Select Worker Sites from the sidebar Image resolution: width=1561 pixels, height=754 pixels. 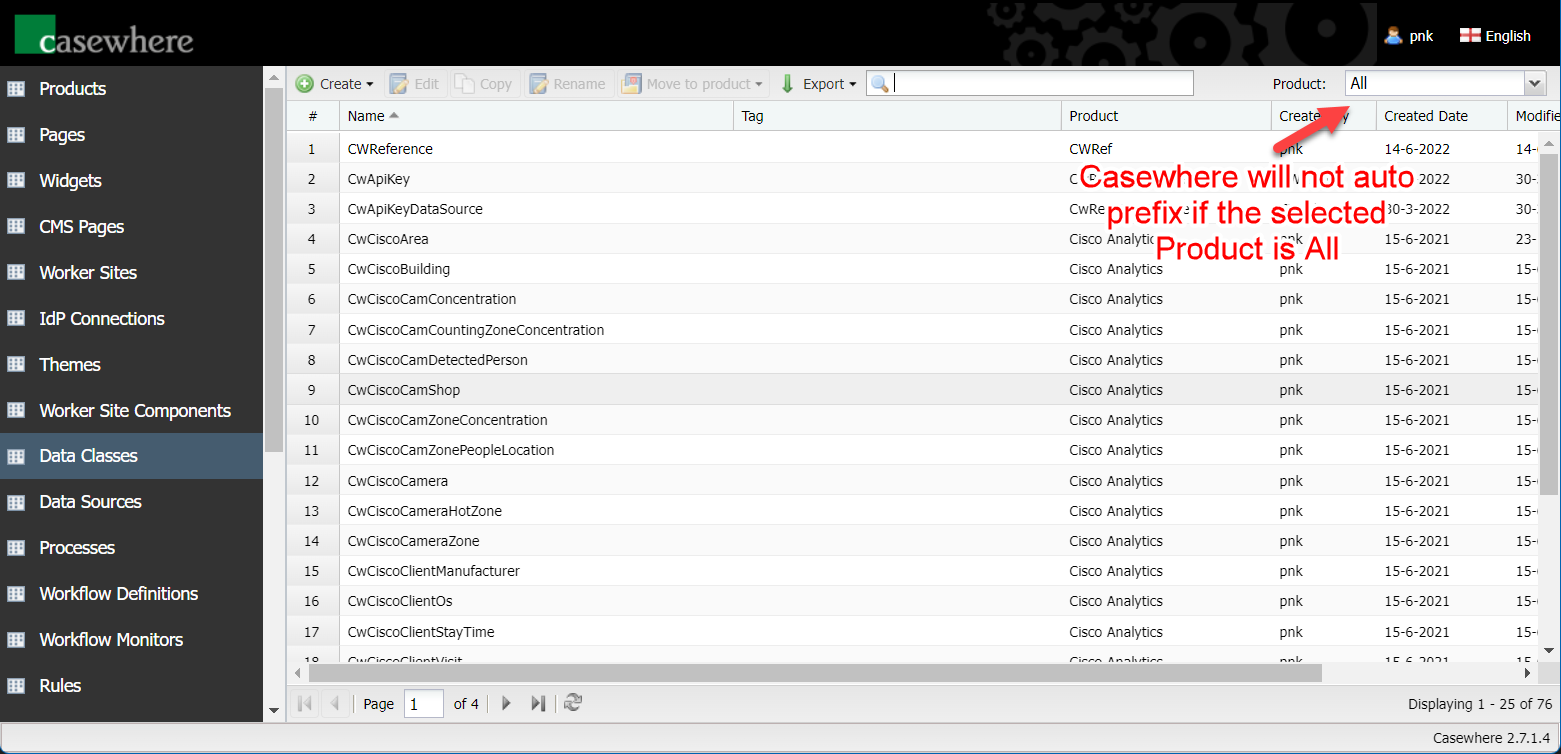88,273
